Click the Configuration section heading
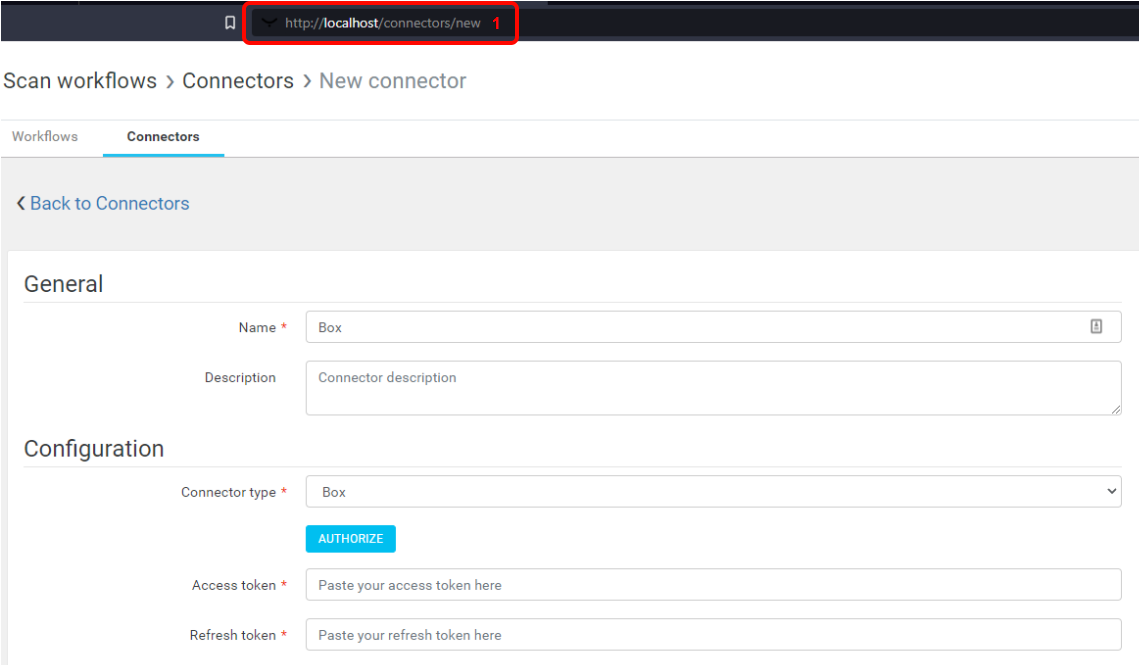 pyautogui.click(x=94, y=449)
